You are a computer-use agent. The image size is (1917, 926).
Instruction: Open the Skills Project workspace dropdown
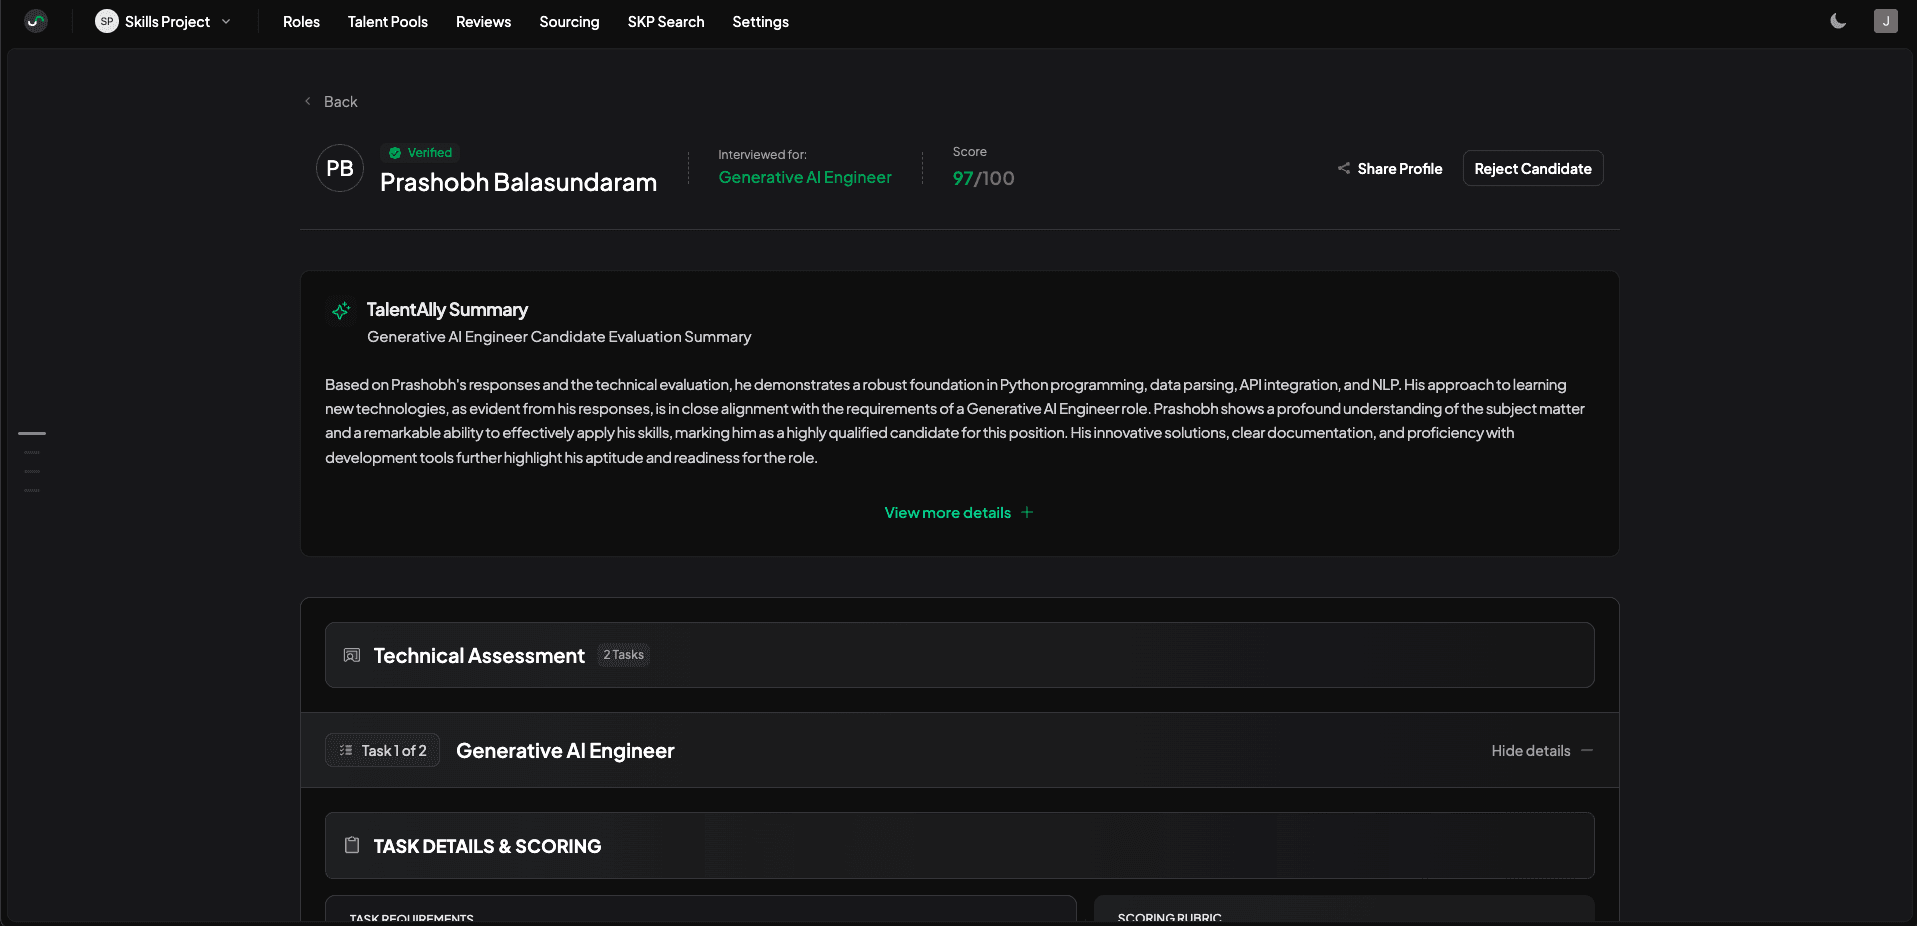pos(164,21)
